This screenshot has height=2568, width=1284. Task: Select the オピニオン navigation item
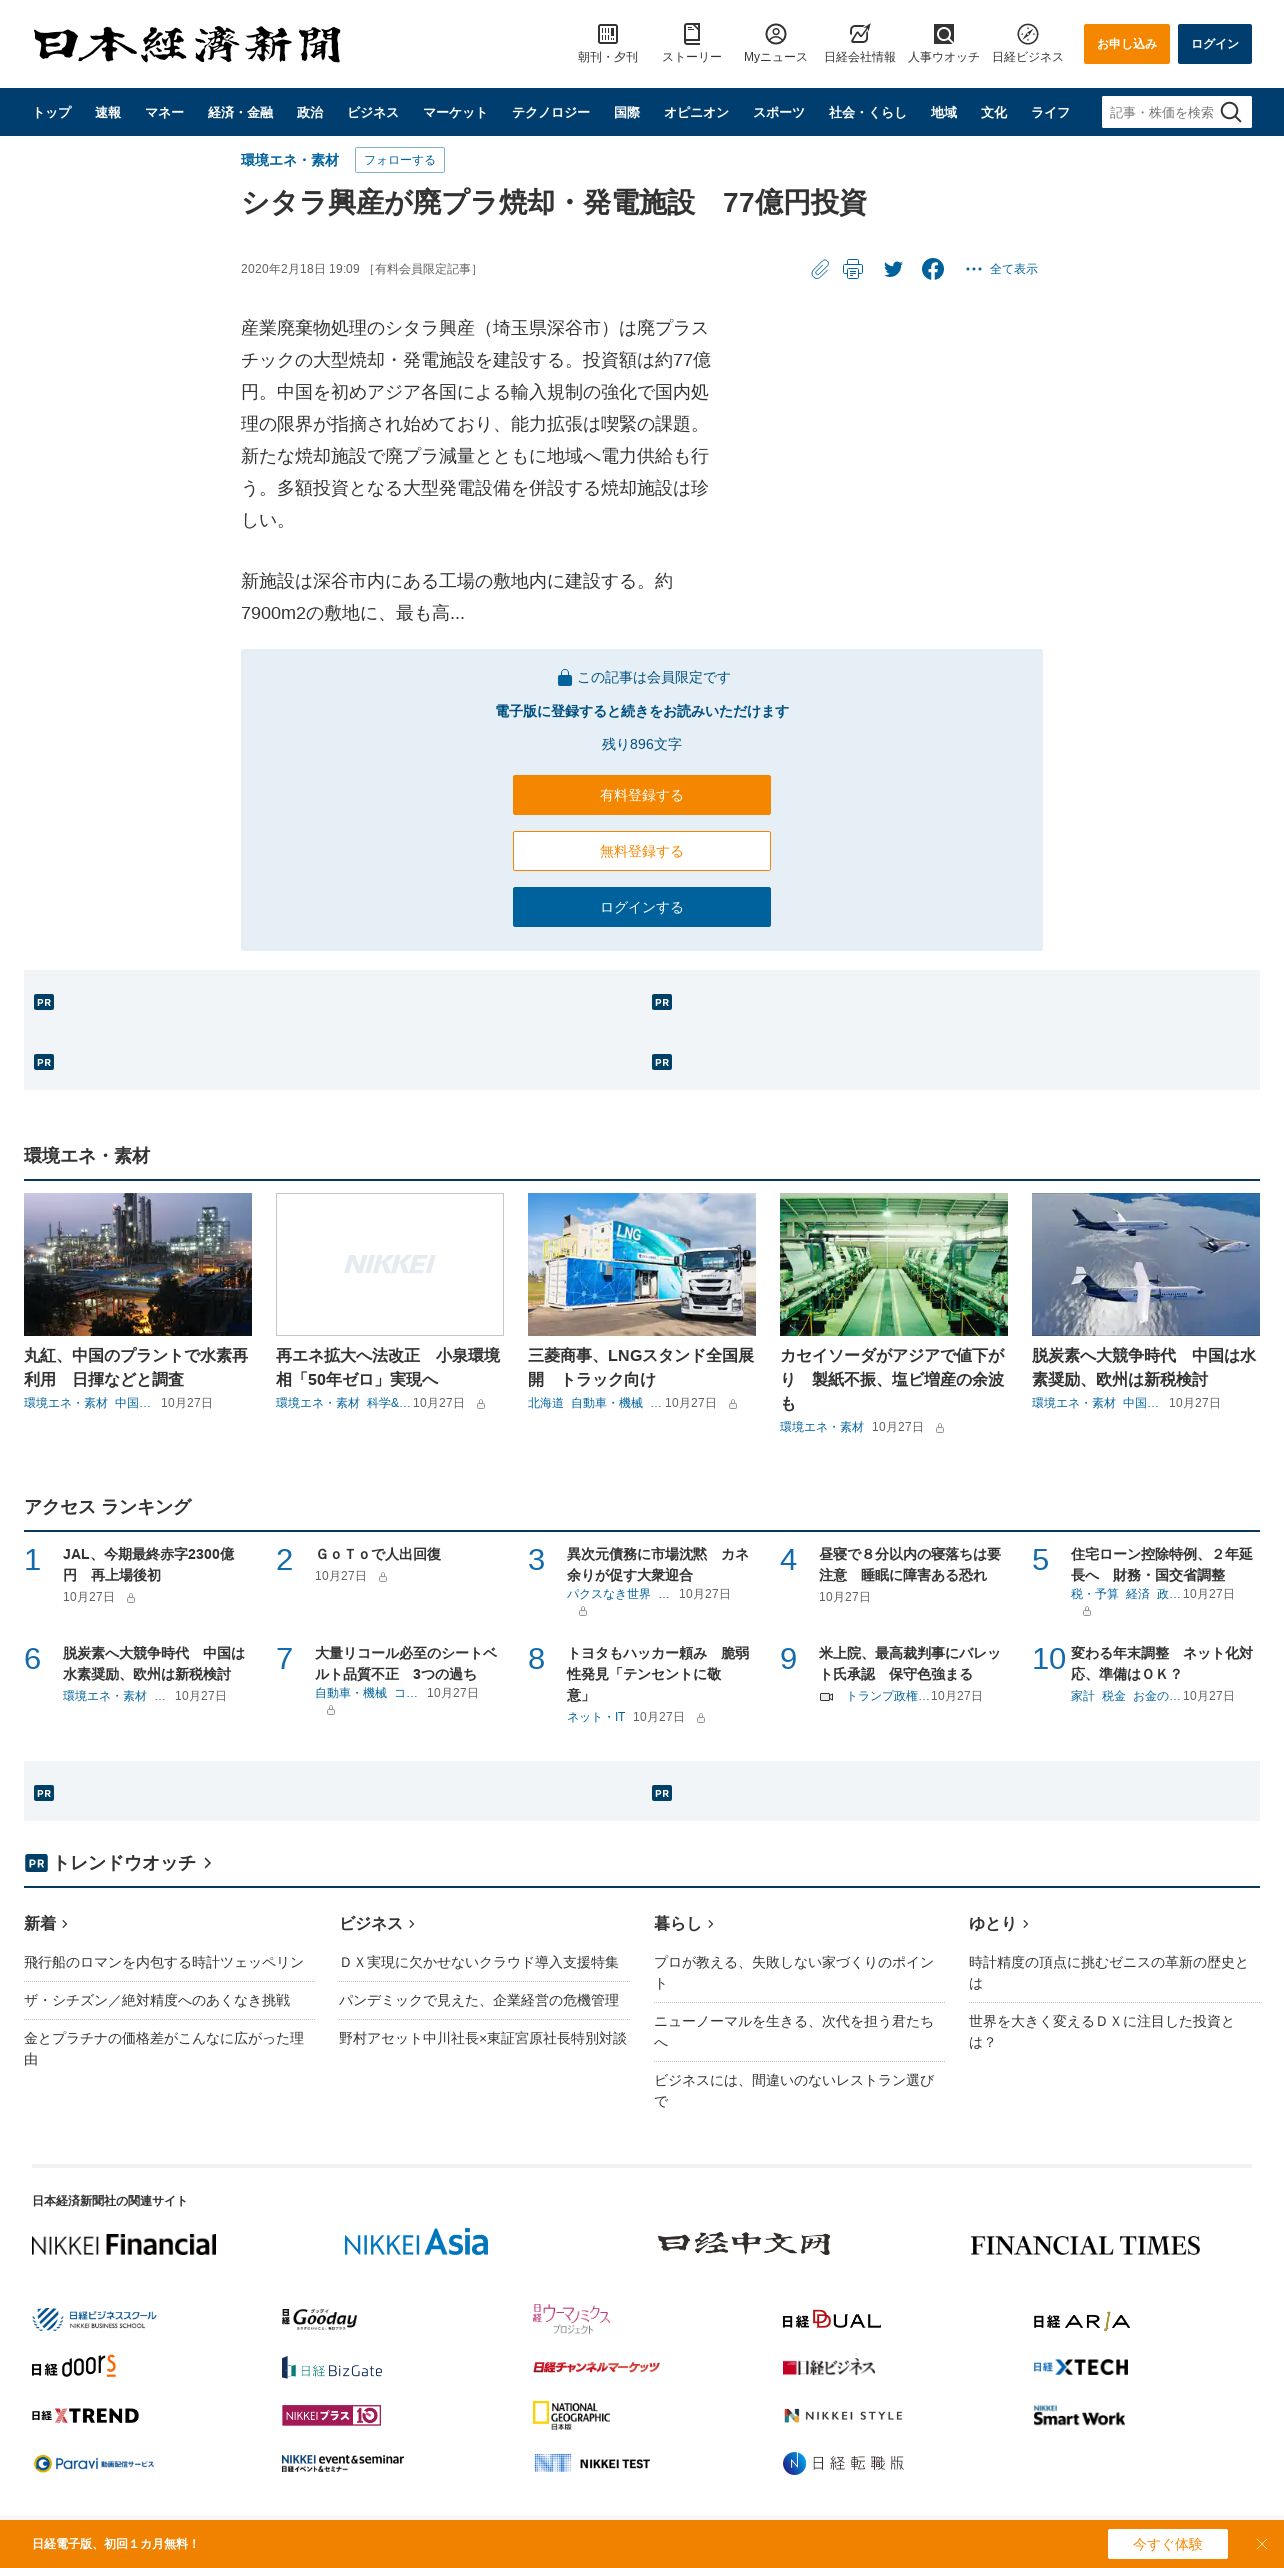[x=696, y=112]
